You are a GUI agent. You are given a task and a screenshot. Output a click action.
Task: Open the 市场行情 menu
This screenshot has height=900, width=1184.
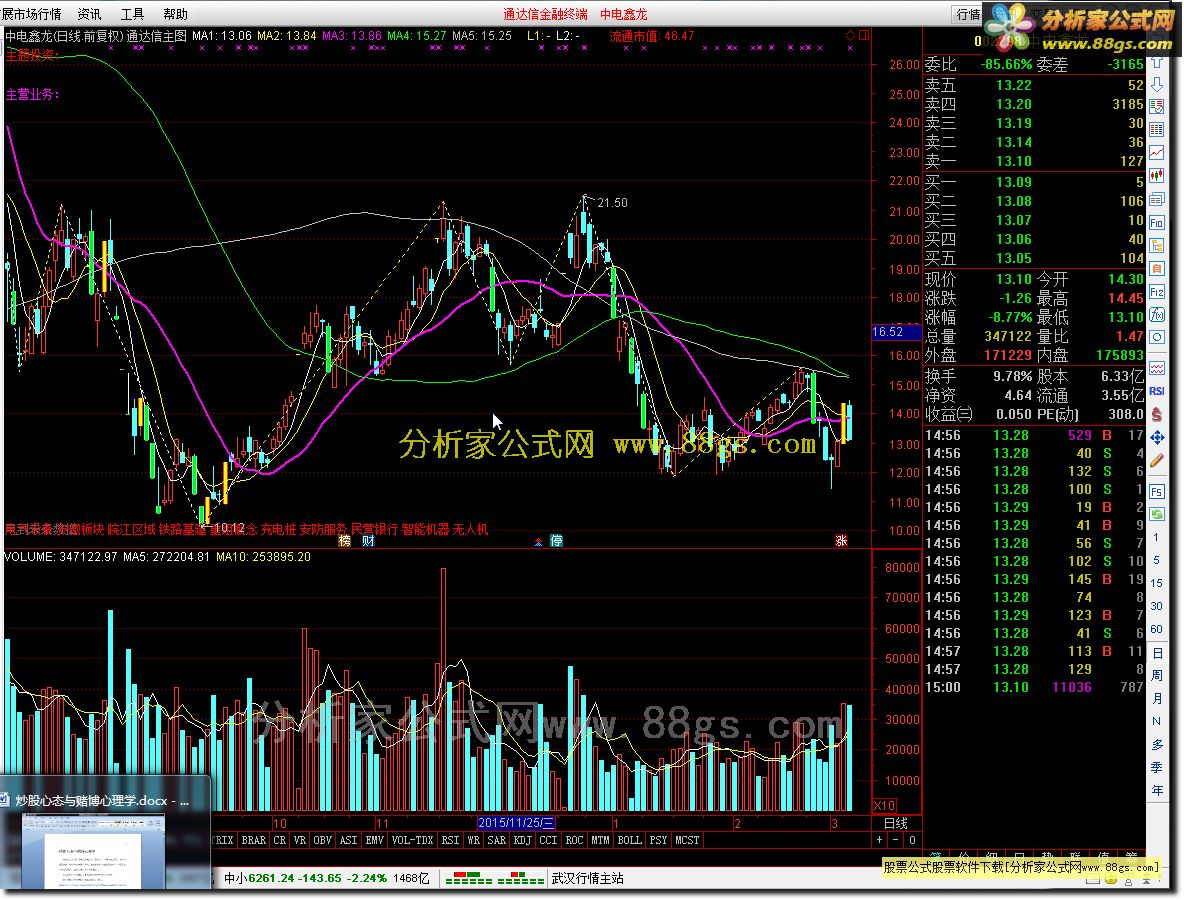(32, 14)
